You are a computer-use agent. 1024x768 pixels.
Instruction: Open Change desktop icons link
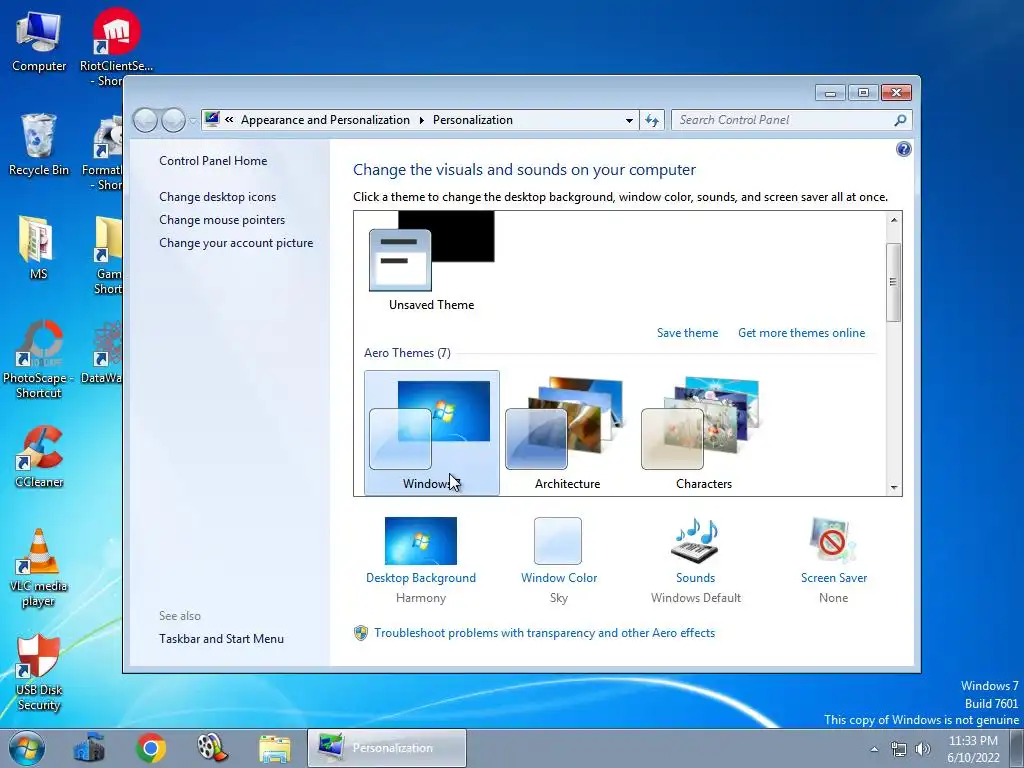[217, 197]
